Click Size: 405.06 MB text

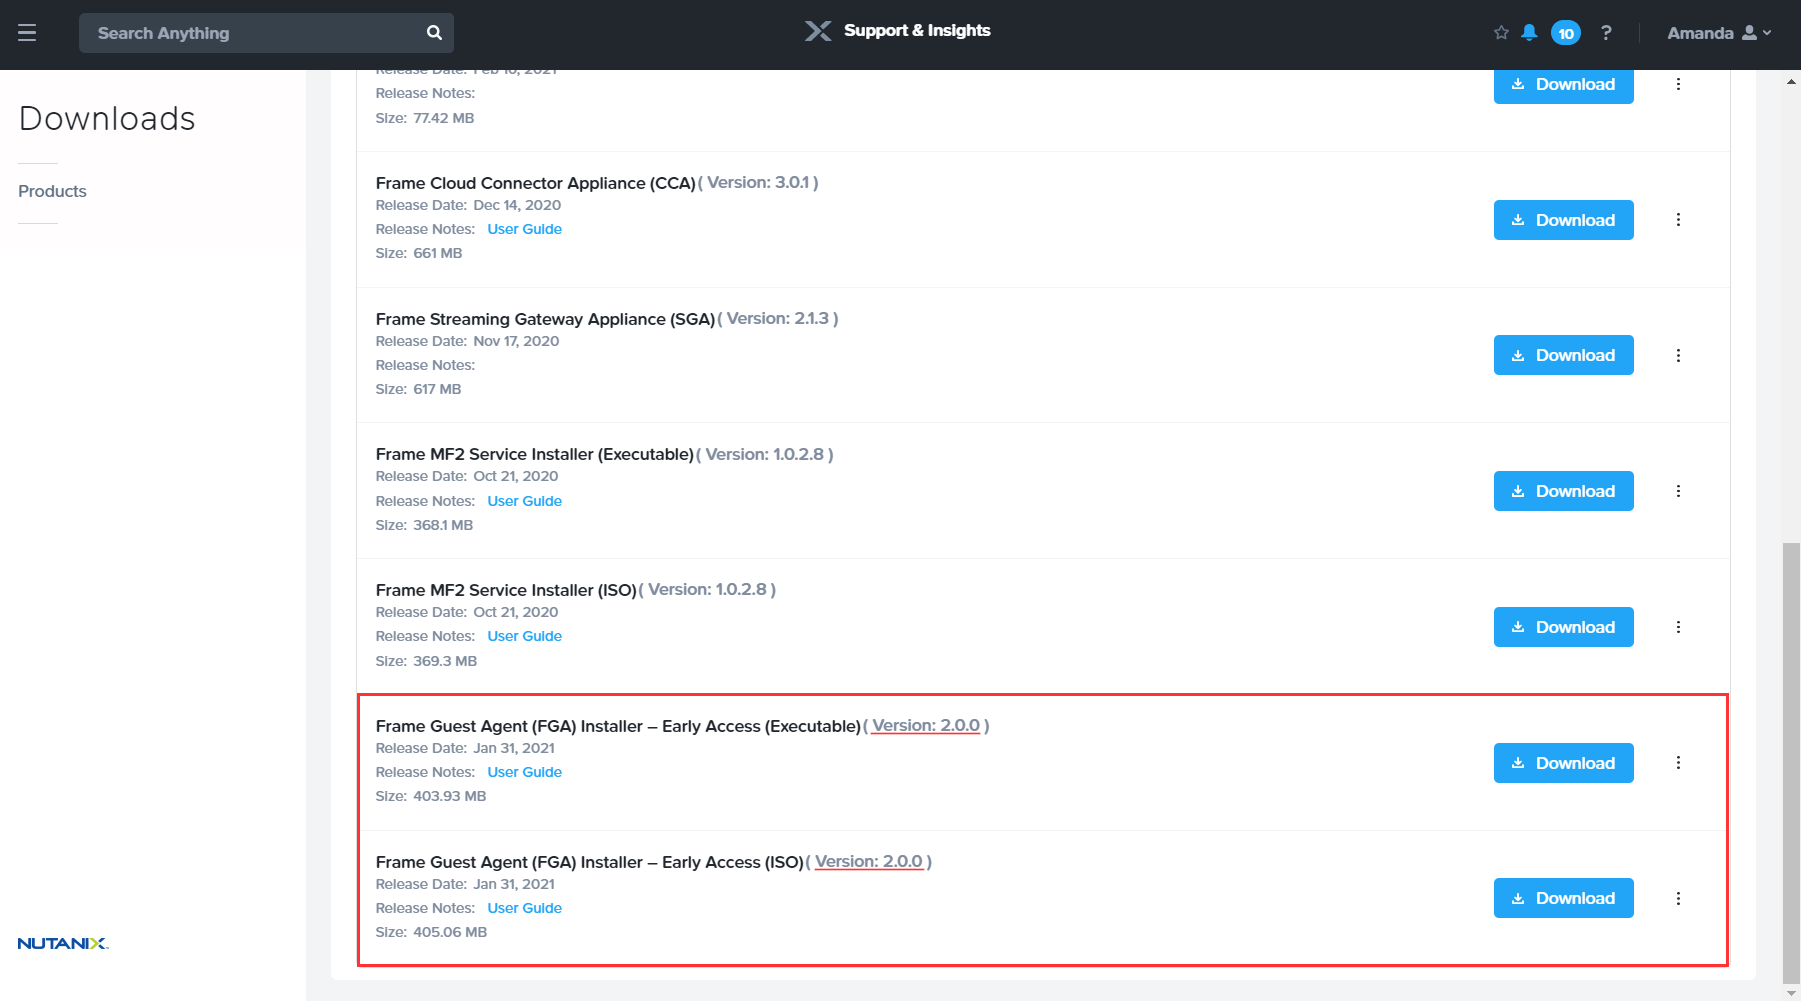pos(431,932)
